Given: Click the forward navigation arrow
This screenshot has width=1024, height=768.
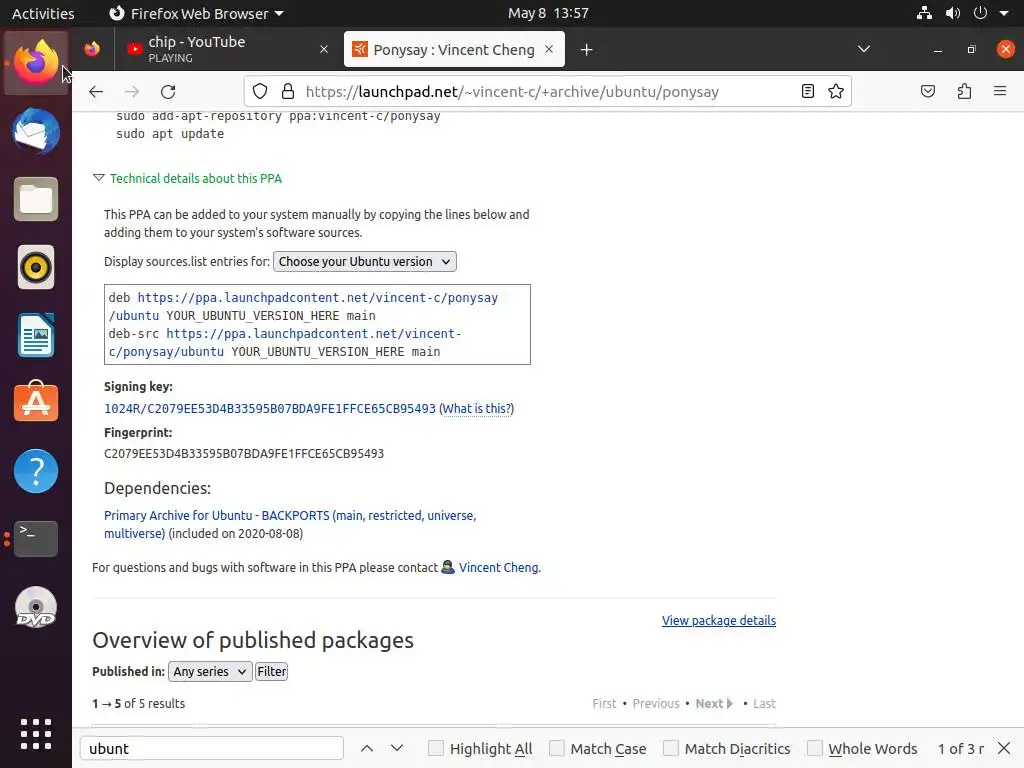Looking at the screenshot, I should tap(132, 91).
